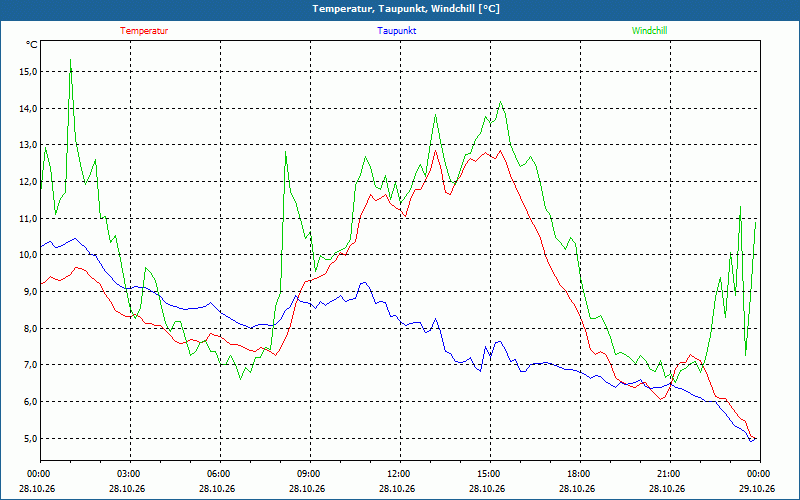
Task: Click the 21:00 time axis label
Action: tap(670, 474)
